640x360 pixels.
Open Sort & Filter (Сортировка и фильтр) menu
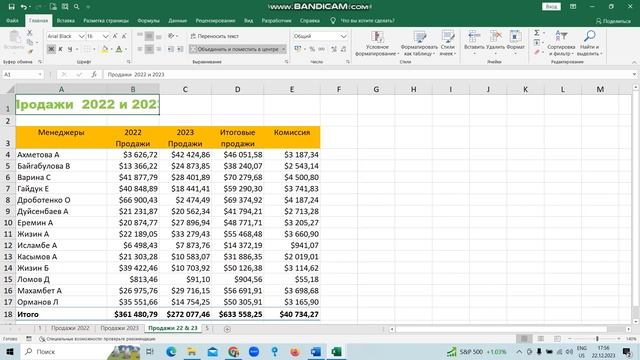pyautogui.click(x=561, y=43)
